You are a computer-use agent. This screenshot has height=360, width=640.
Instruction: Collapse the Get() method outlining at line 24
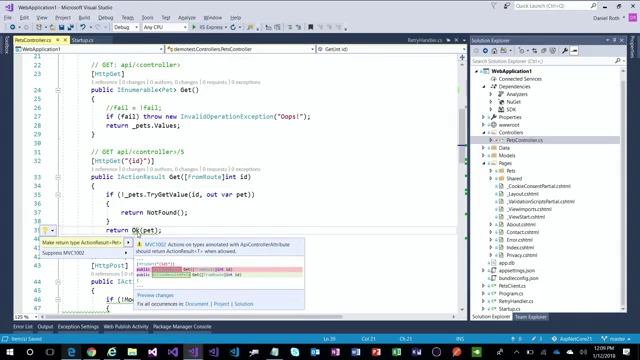(58, 90)
